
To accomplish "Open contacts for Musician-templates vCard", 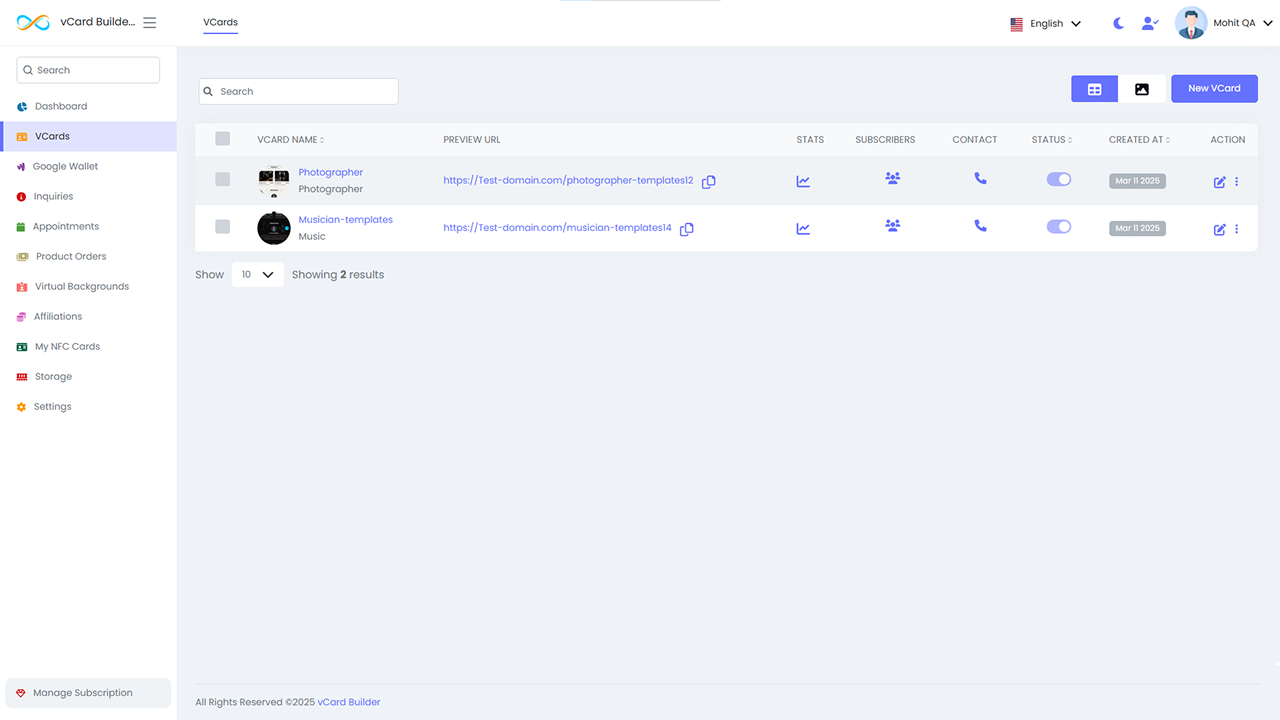I will coord(980,226).
